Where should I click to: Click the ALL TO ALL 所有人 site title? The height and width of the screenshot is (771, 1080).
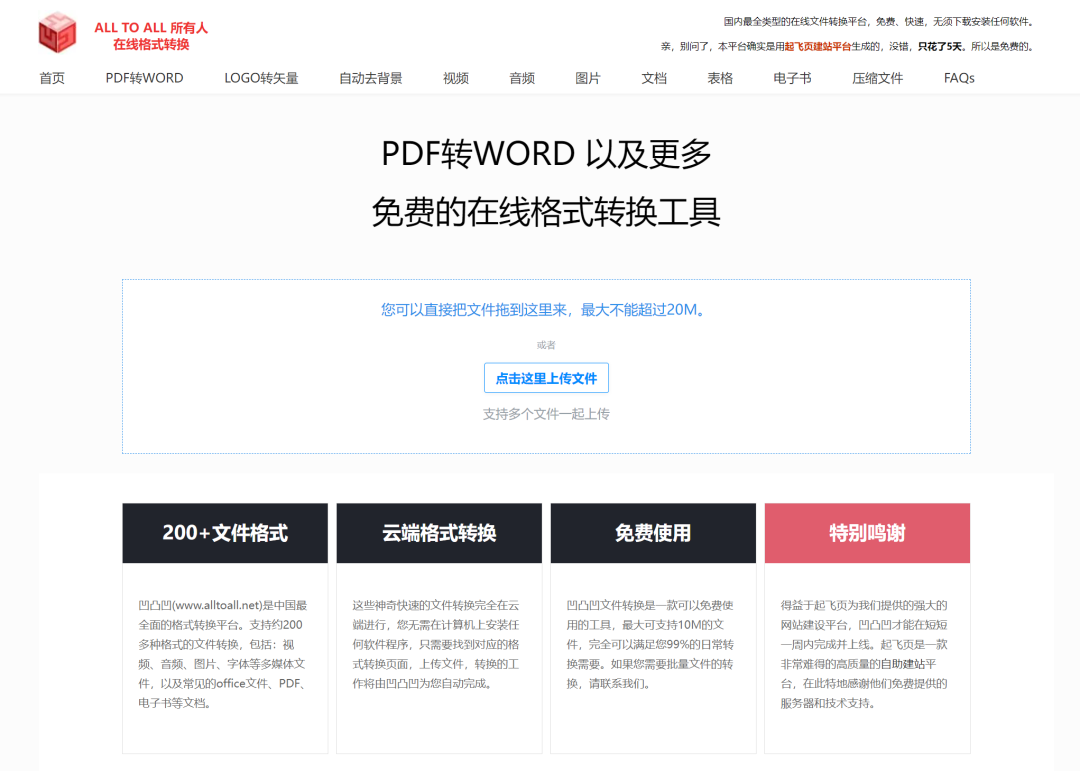[x=151, y=28]
